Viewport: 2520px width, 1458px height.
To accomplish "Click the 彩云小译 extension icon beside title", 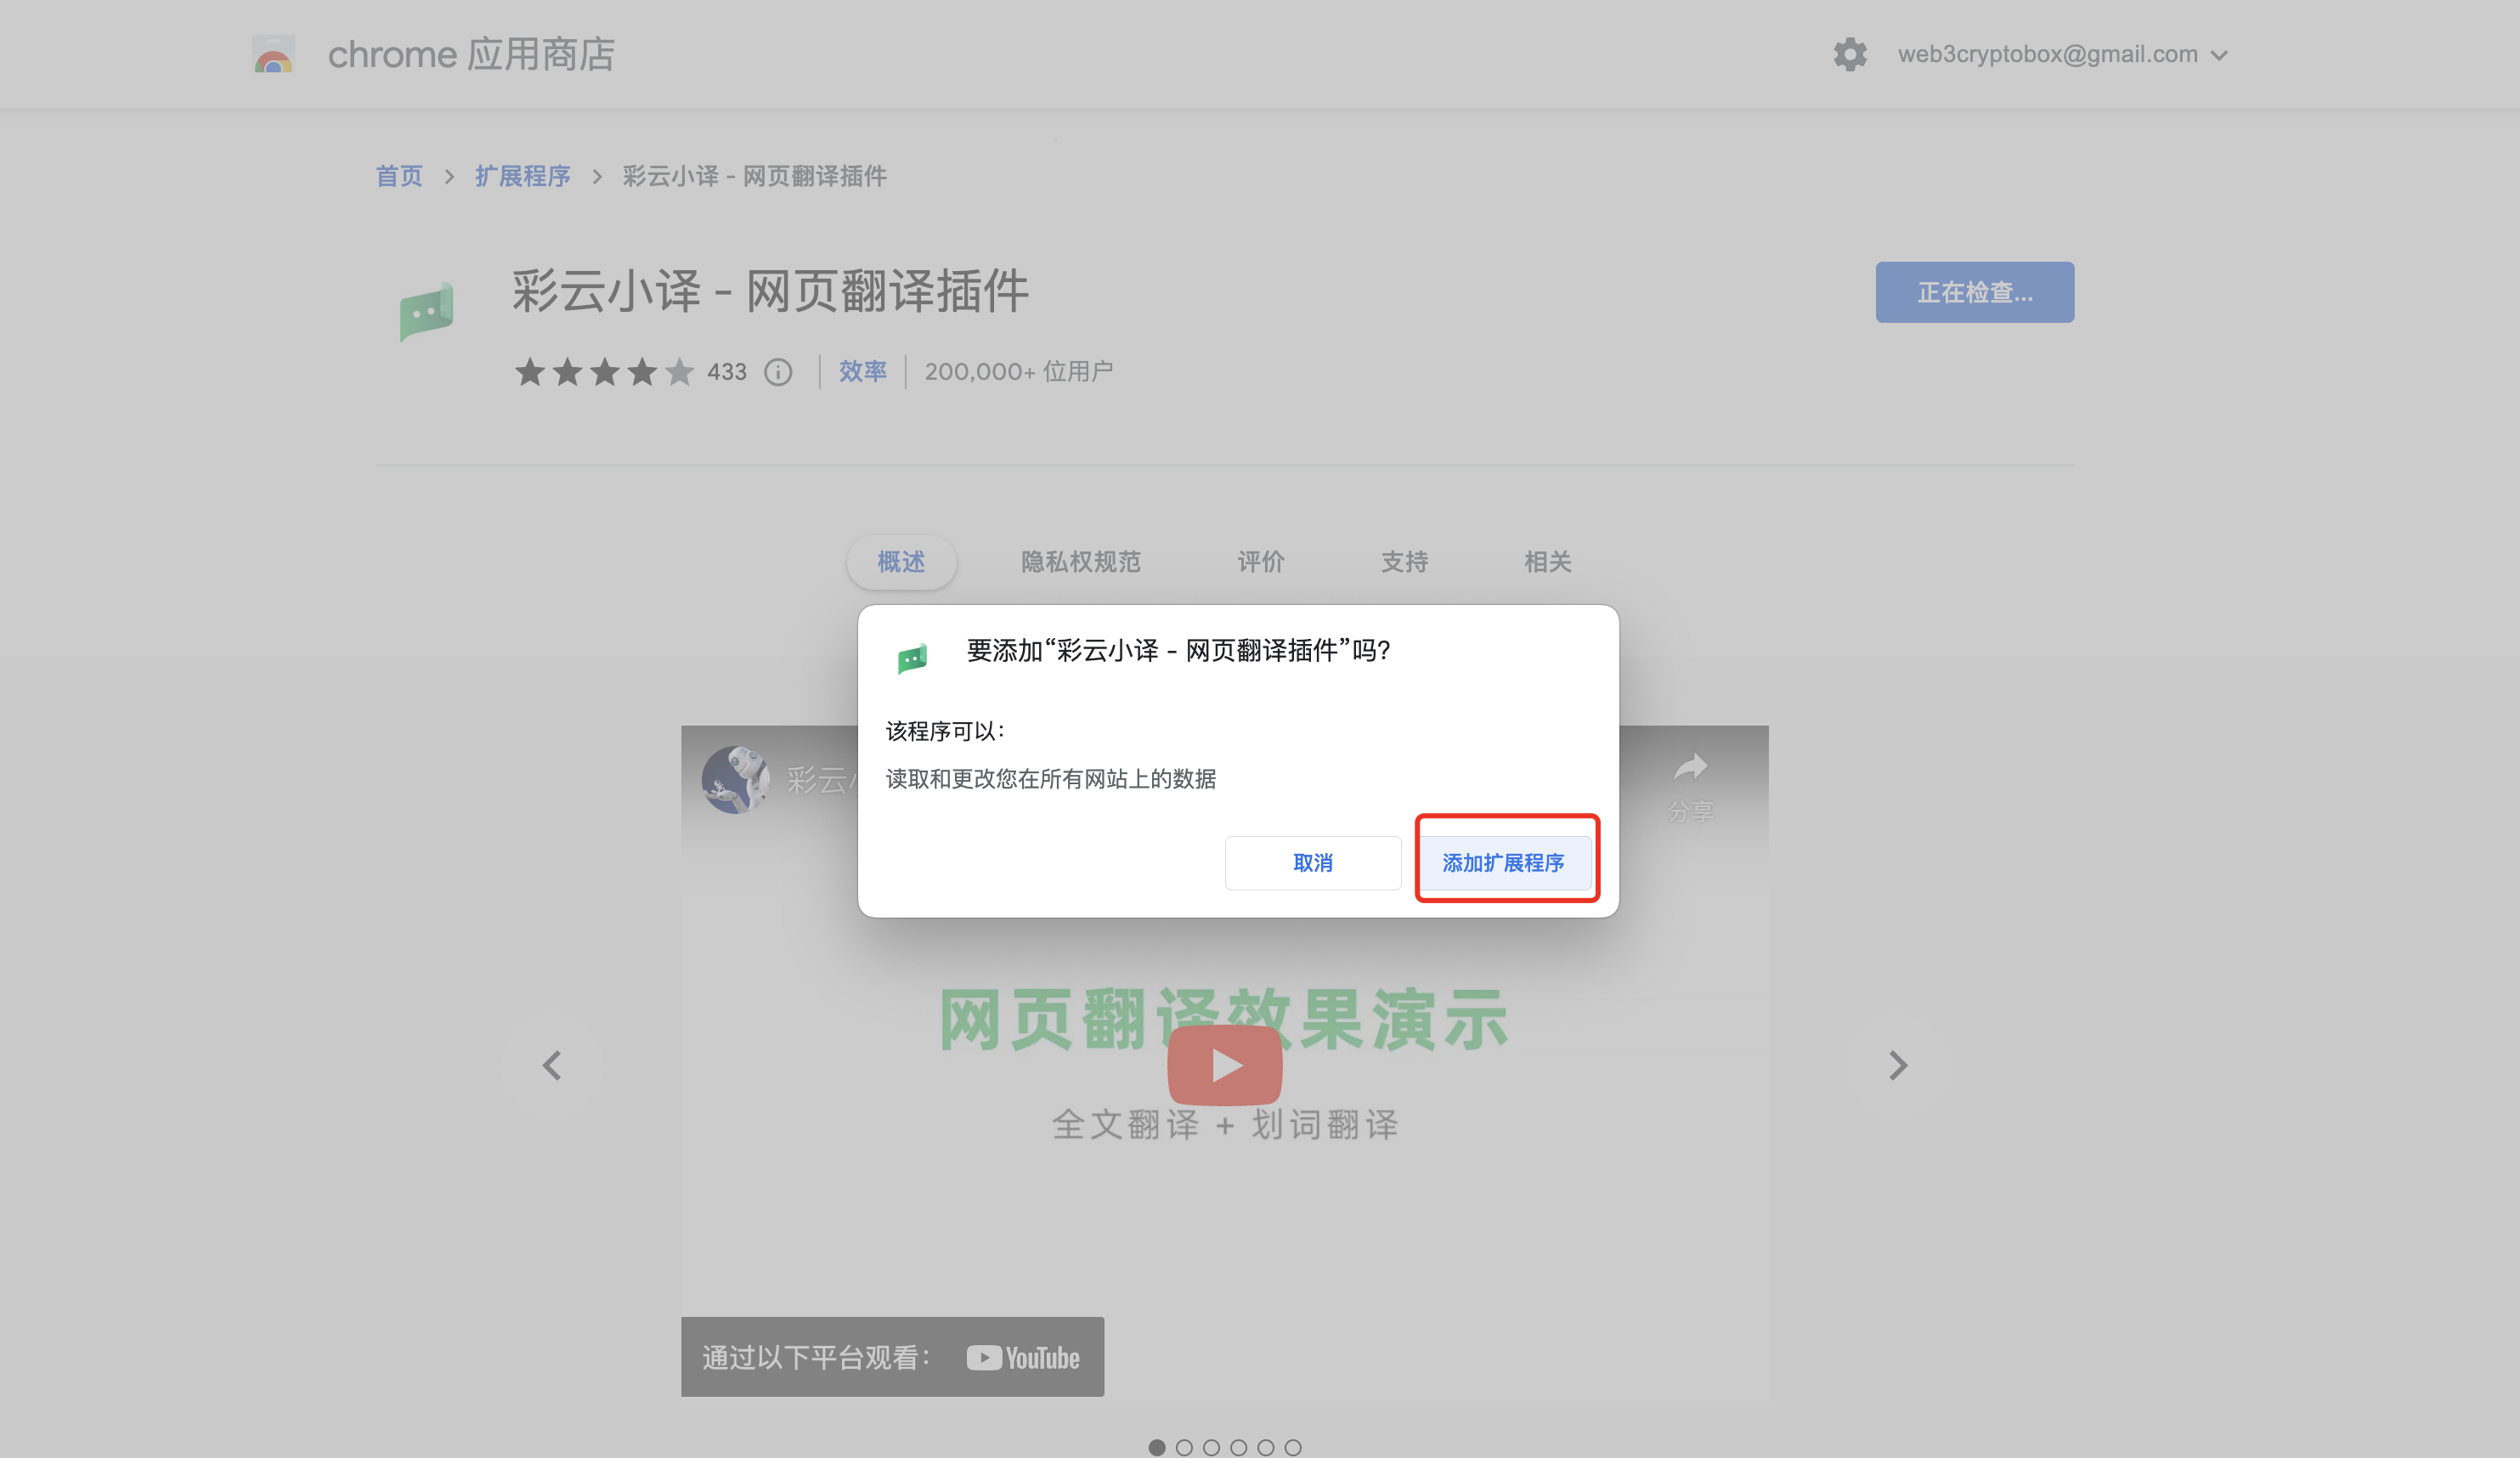I will tap(427, 311).
